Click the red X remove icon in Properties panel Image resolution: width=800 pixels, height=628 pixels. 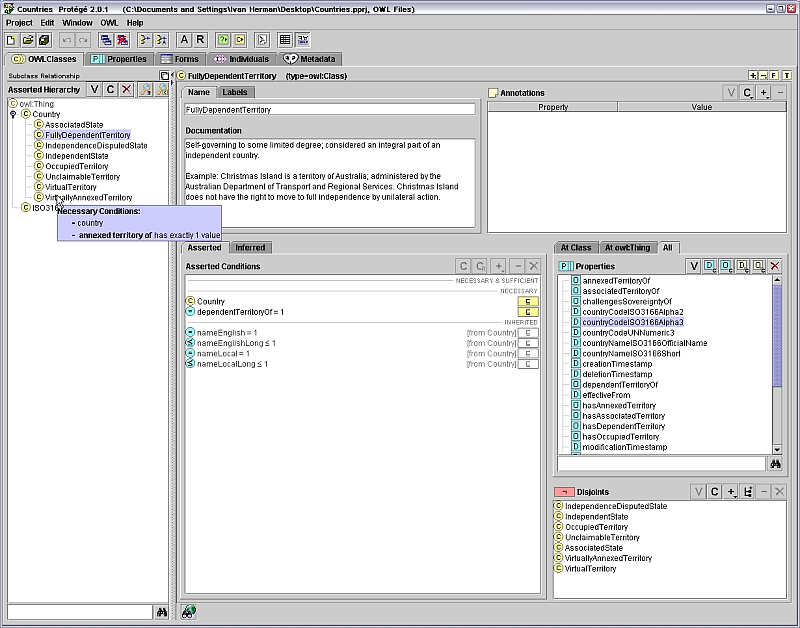(x=774, y=266)
